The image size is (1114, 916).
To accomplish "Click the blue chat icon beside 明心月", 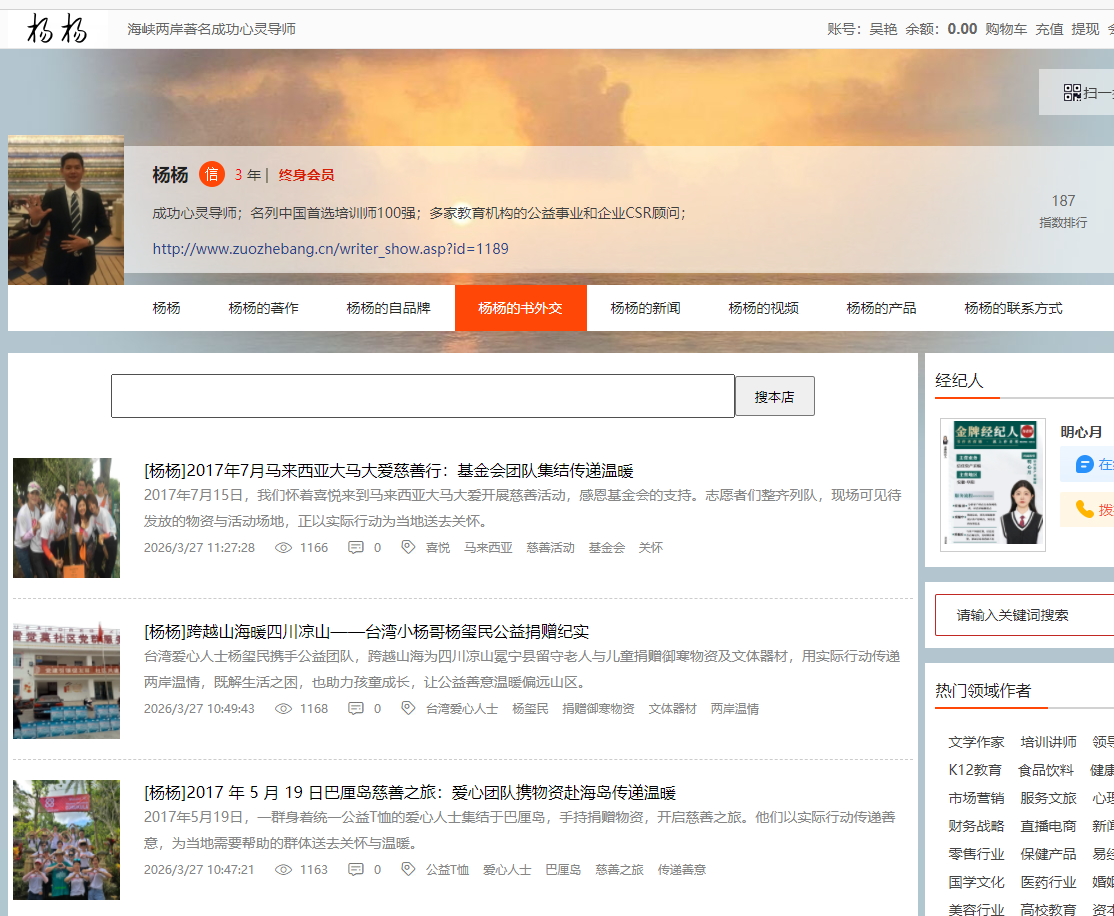I will click(x=1084, y=464).
